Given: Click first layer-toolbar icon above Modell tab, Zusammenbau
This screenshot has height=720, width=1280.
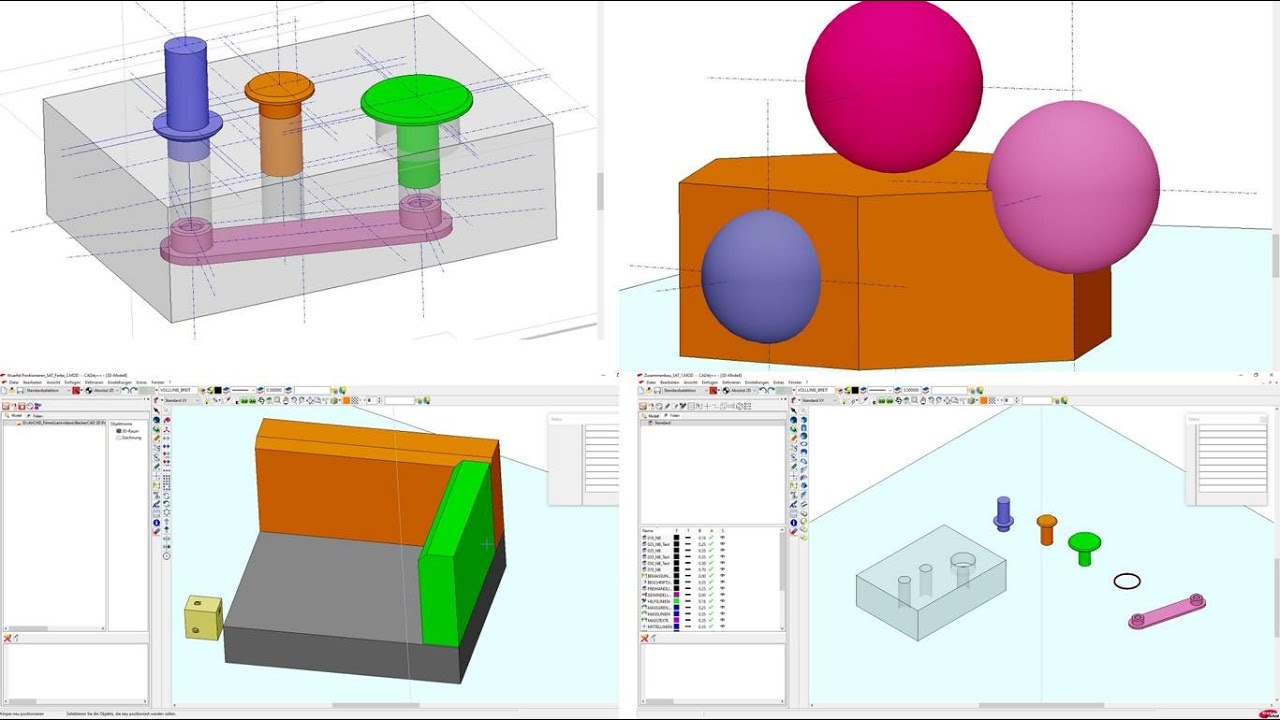Looking at the screenshot, I should click(x=643, y=406).
